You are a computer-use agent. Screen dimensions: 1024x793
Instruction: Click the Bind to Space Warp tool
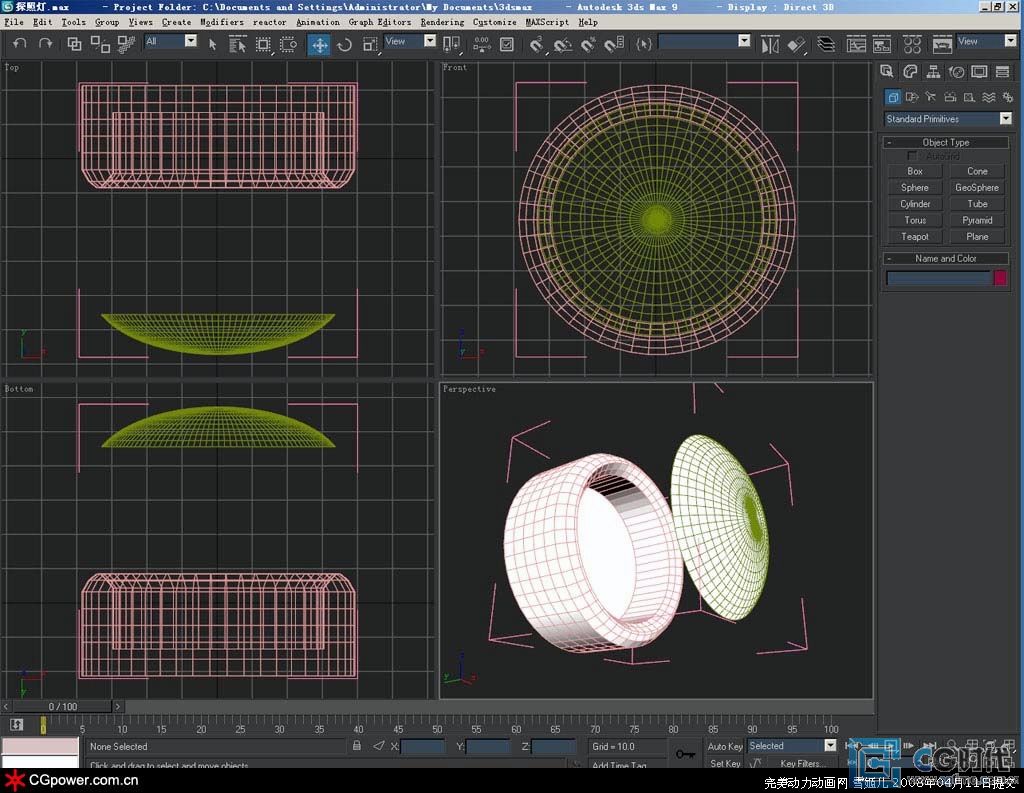125,44
